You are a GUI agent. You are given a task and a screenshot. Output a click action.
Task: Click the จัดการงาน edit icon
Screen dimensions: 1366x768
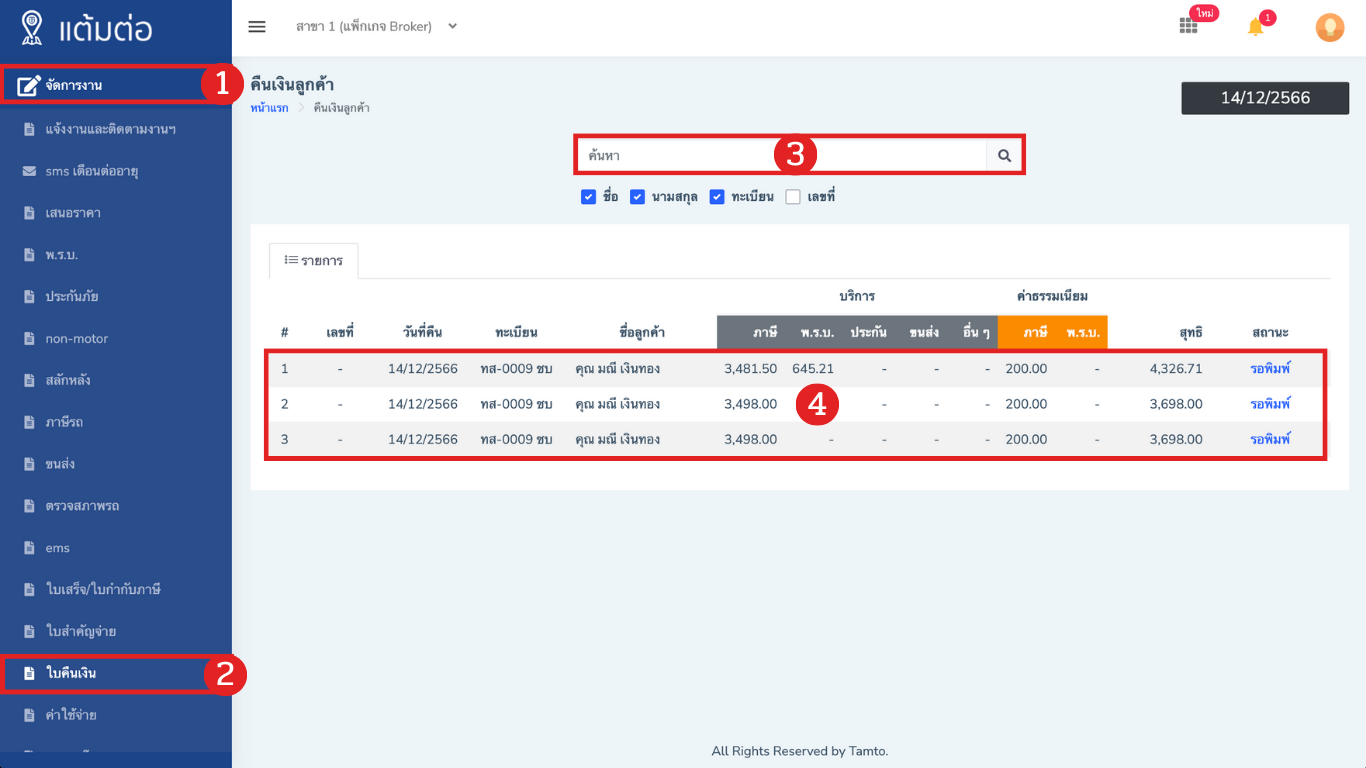30,85
